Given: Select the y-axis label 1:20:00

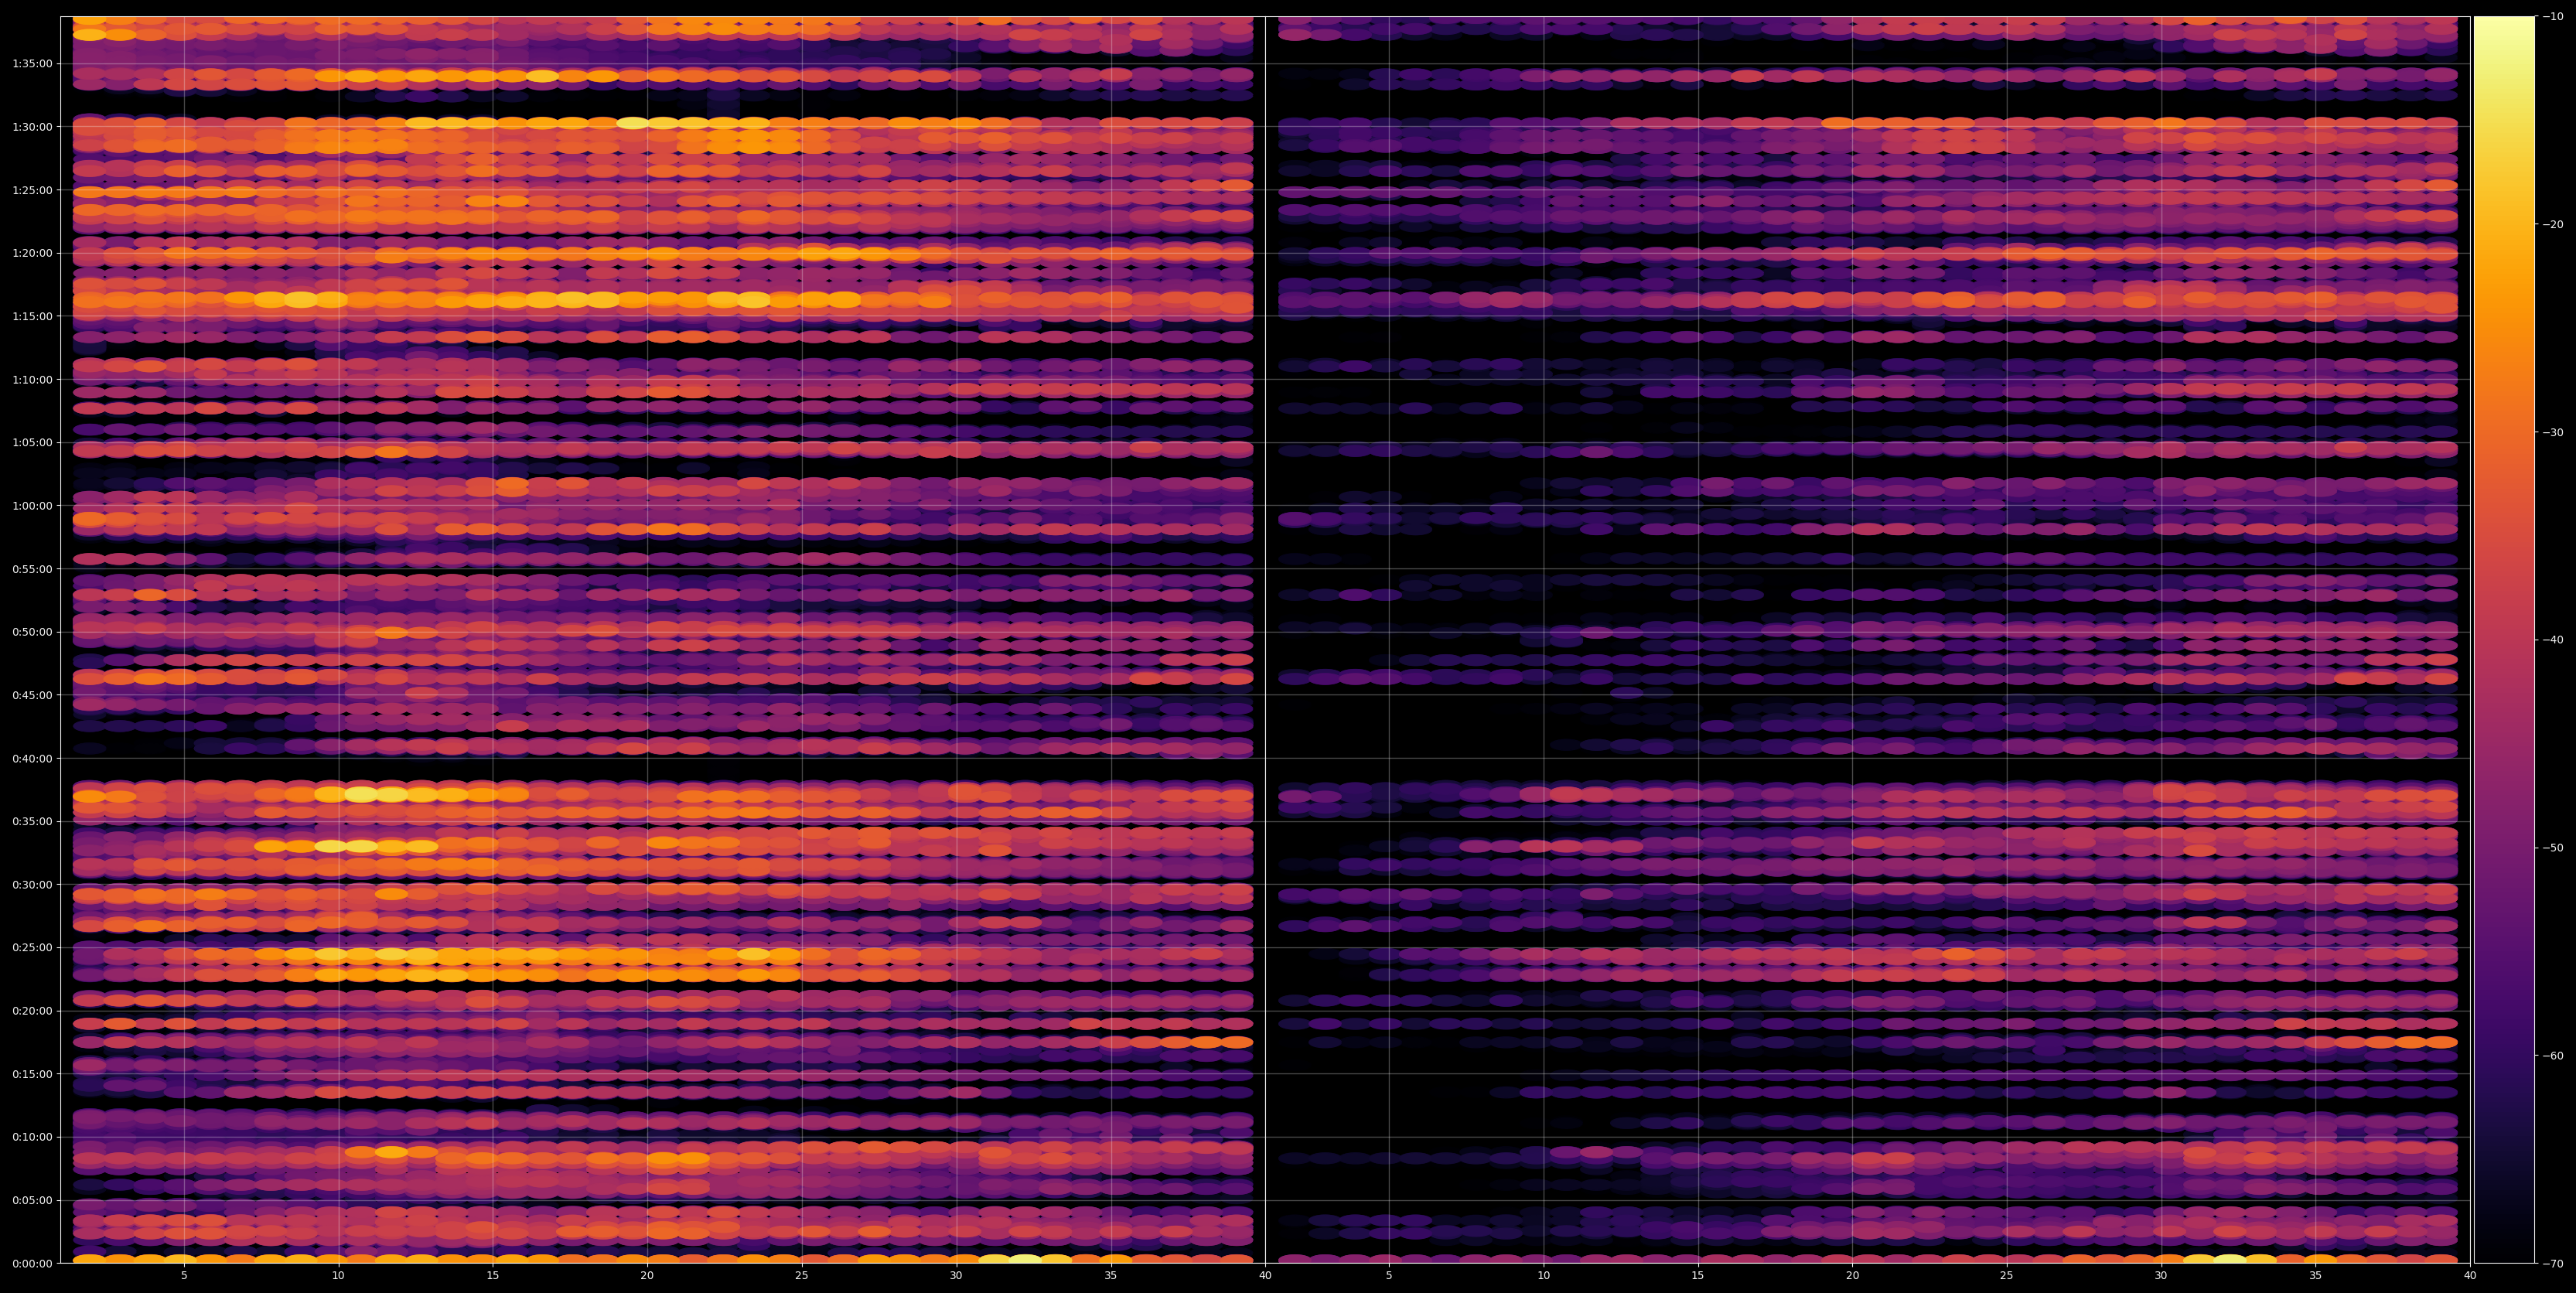Looking at the screenshot, I should click(x=32, y=253).
